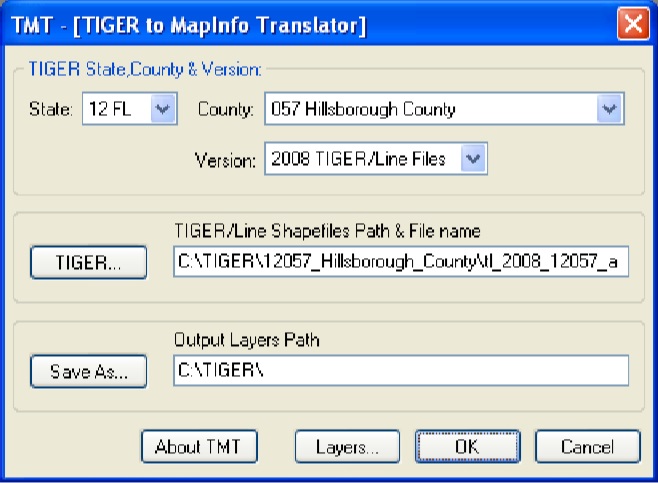Close the TMT translator dialog window
The height and width of the screenshot is (483, 658).
[633, 24]
